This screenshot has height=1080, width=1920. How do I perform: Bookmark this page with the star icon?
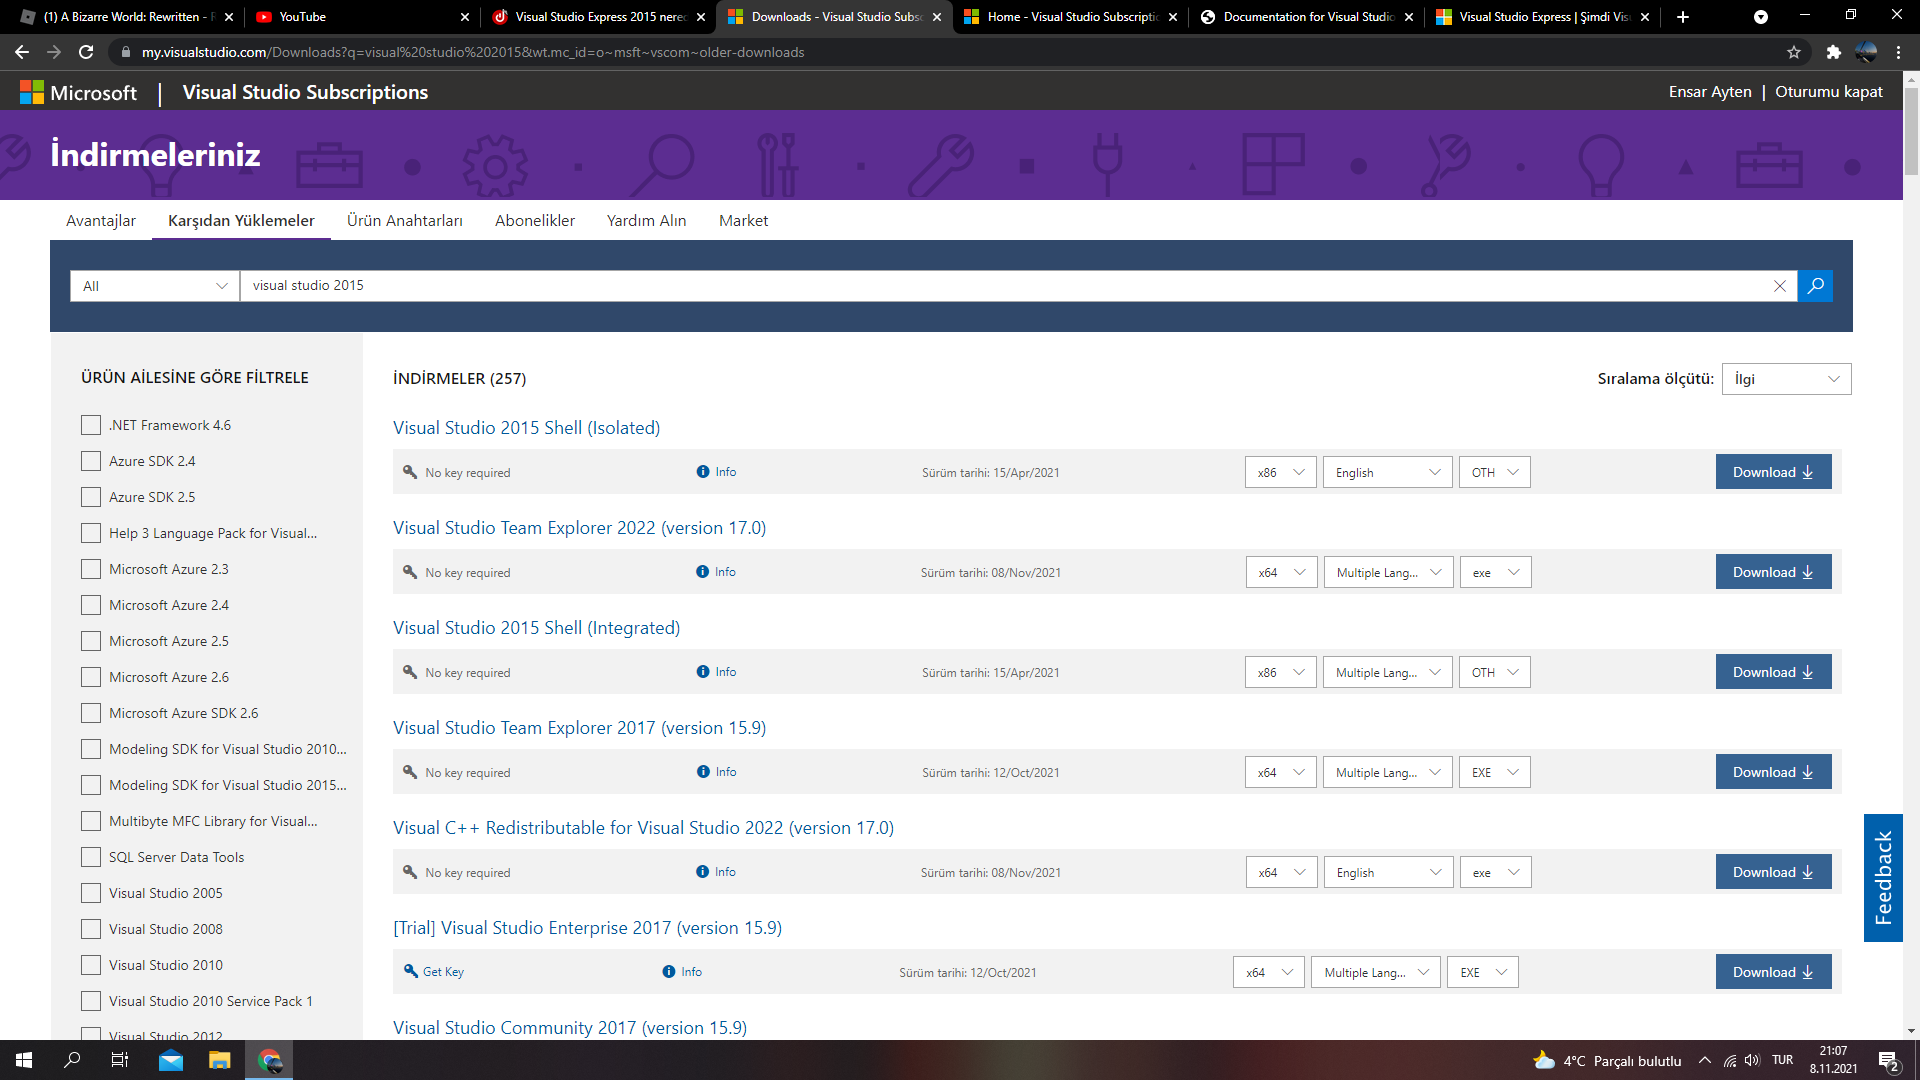click(x=1794, y=52)
